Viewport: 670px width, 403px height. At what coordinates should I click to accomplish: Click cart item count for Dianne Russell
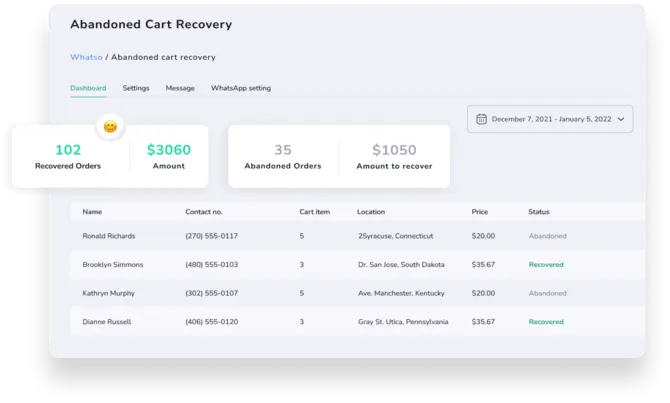click(302, 322)
